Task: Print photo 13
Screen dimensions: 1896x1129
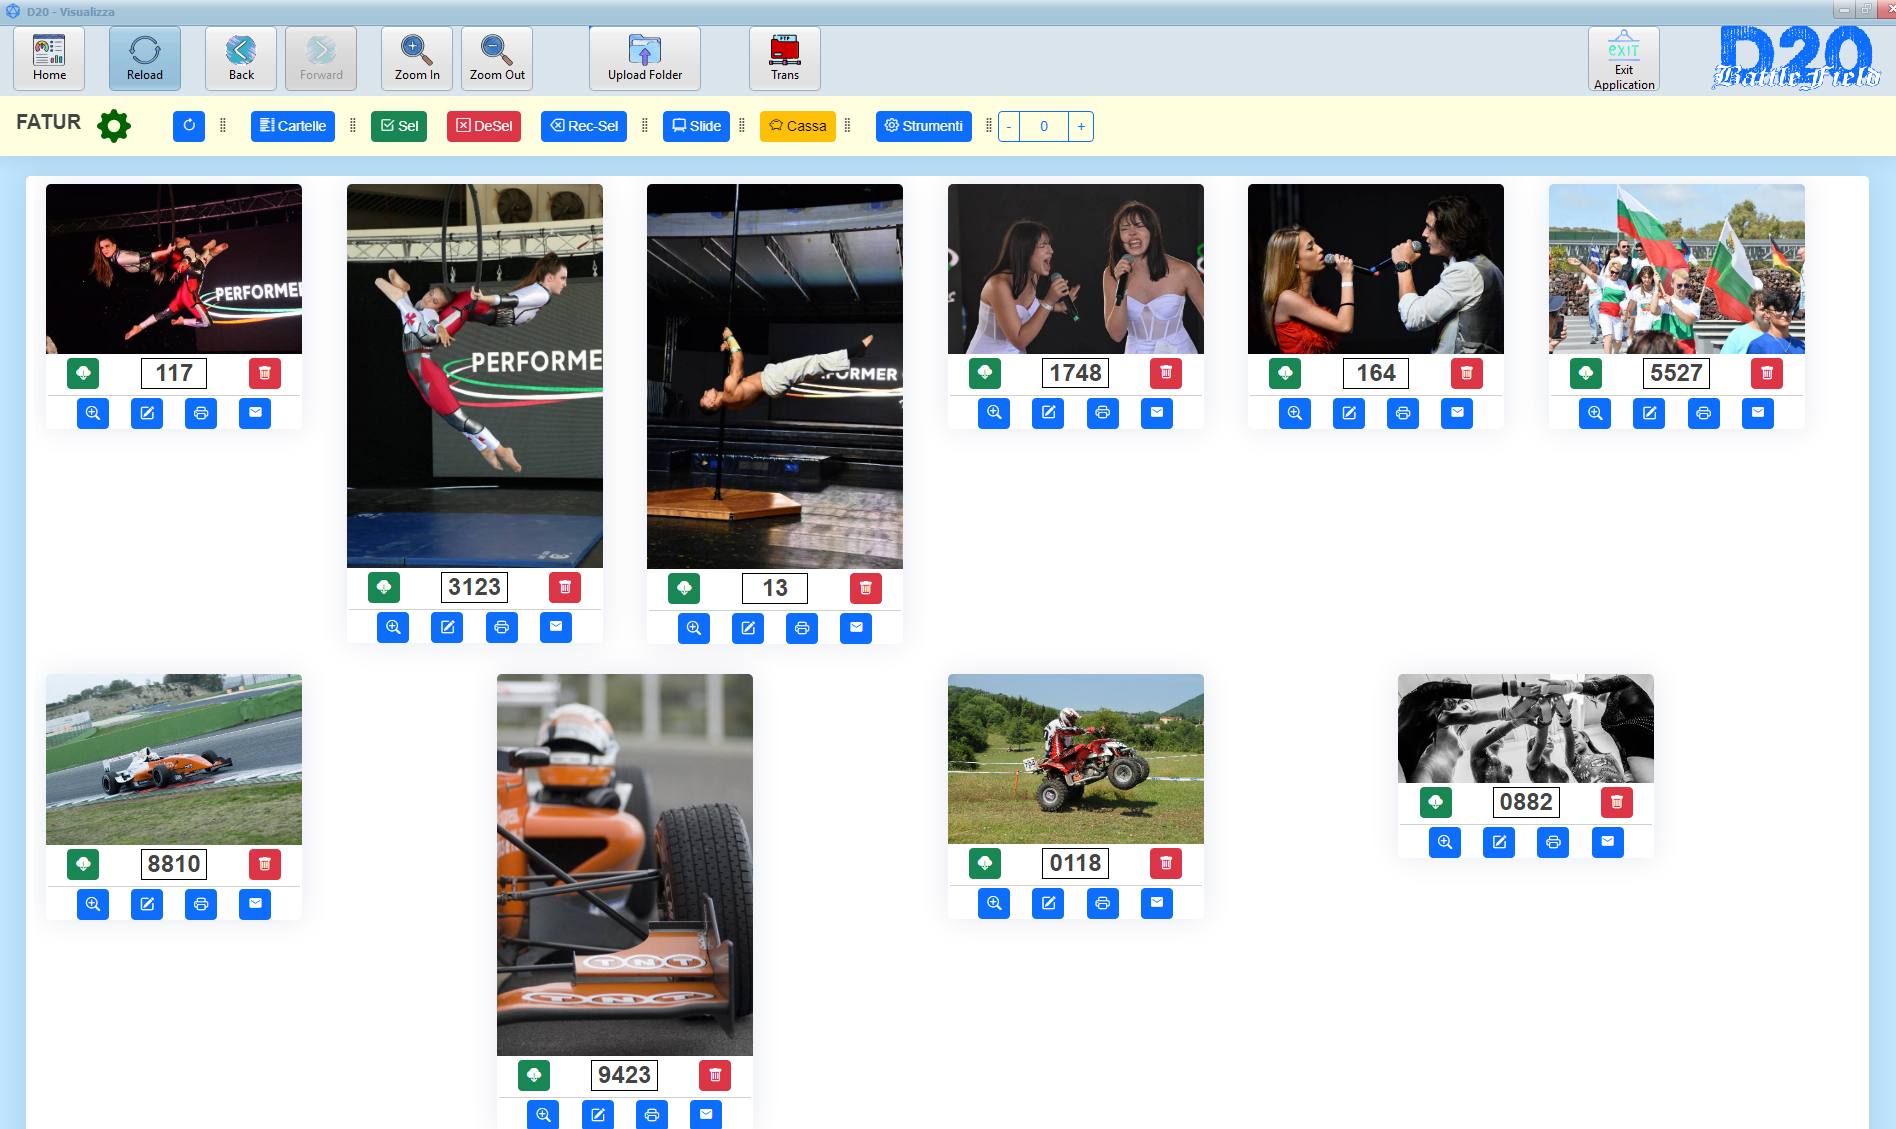Action: (802, 628)
